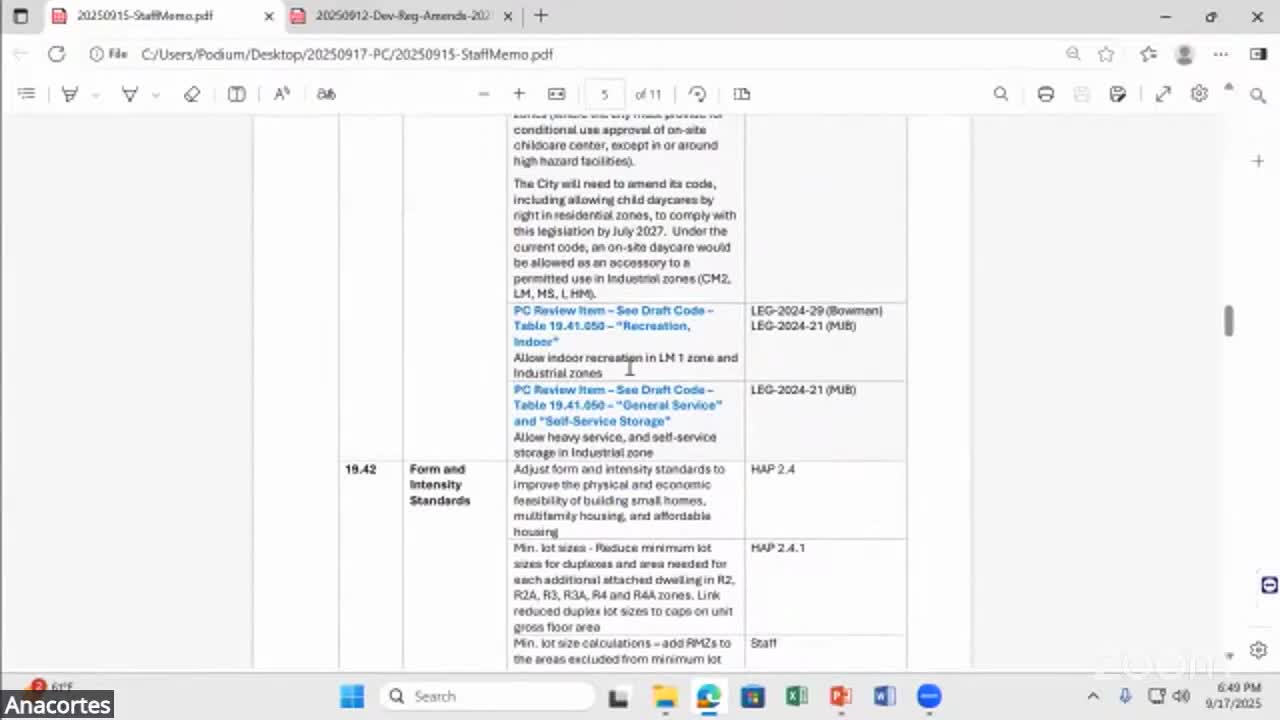This screenshot has height=720, width=1280.
Task: Enter full screen PDF view
Action: (x=1163, y=94)
